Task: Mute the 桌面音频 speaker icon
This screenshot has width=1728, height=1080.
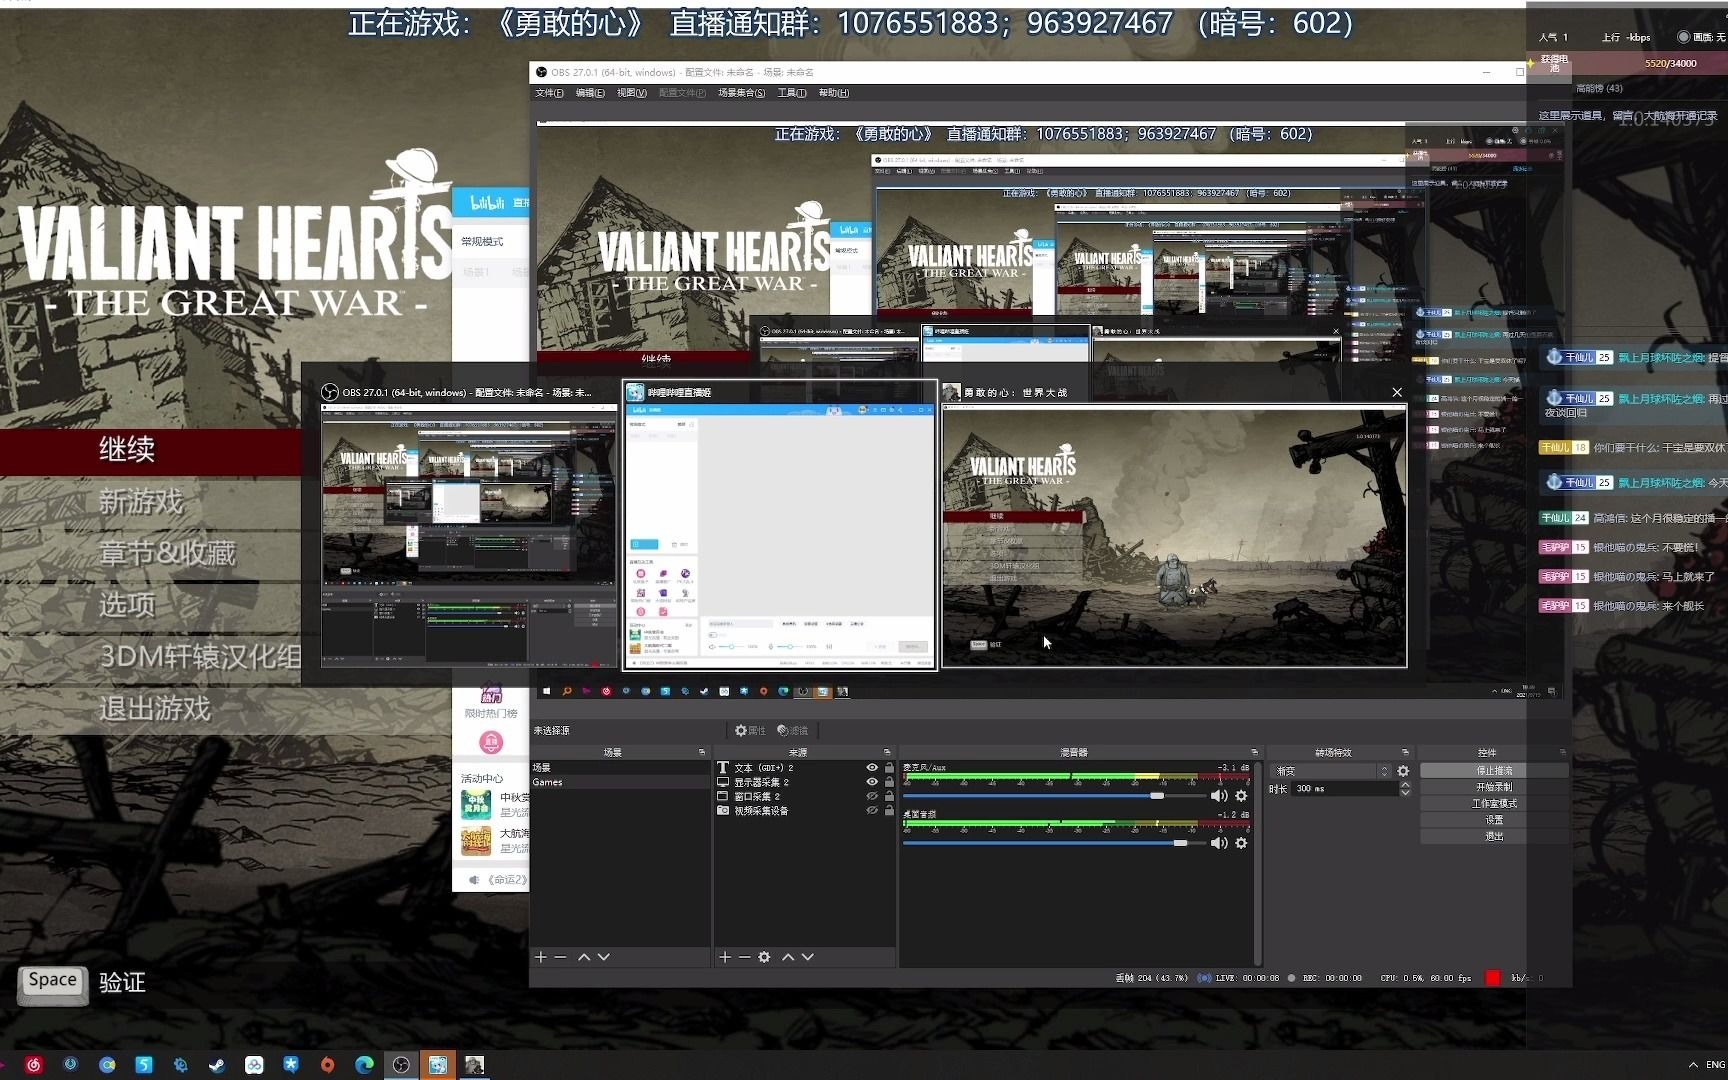Action: click(1219, 843)
